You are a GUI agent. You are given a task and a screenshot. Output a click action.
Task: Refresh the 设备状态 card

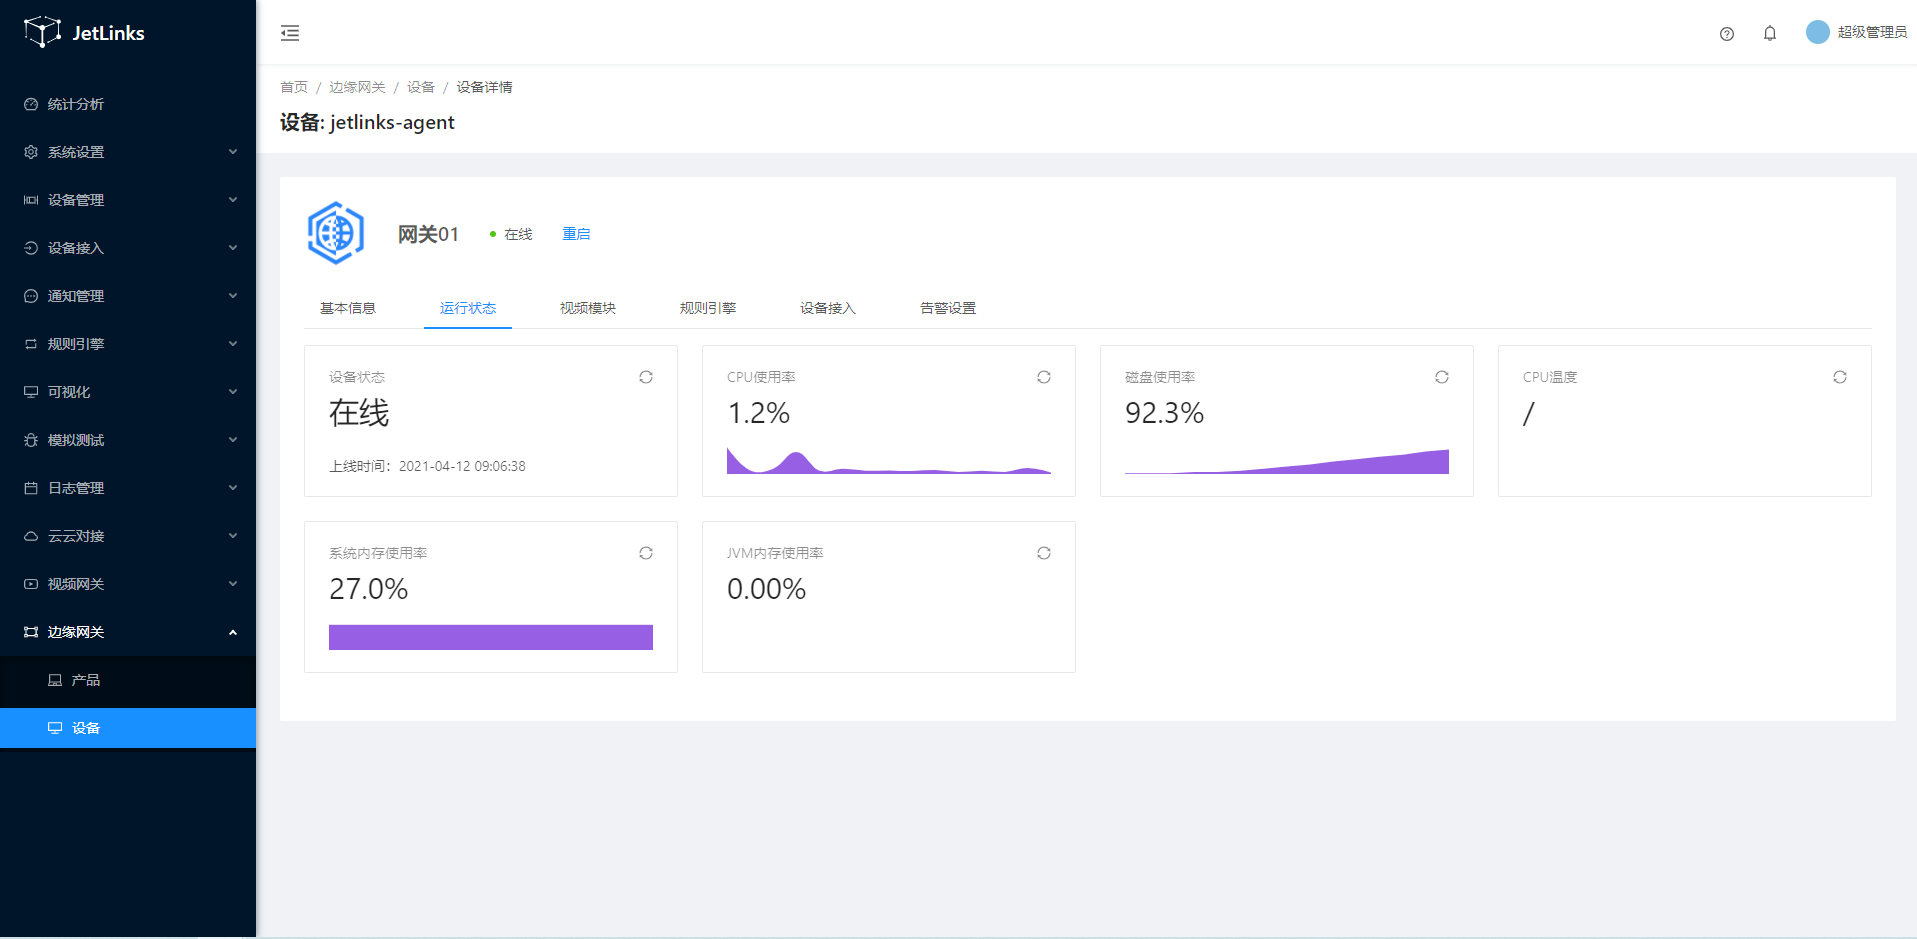[645, 377]
